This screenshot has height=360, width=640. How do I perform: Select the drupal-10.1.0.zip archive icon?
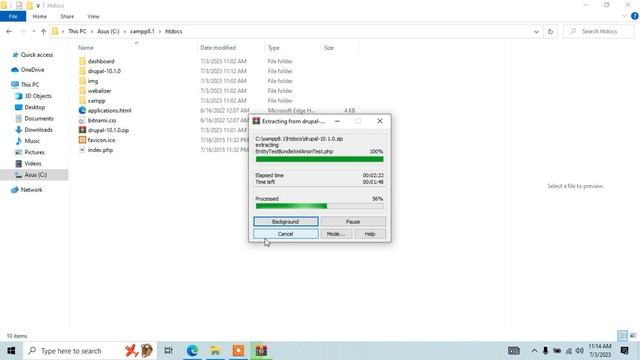[82, 130]
